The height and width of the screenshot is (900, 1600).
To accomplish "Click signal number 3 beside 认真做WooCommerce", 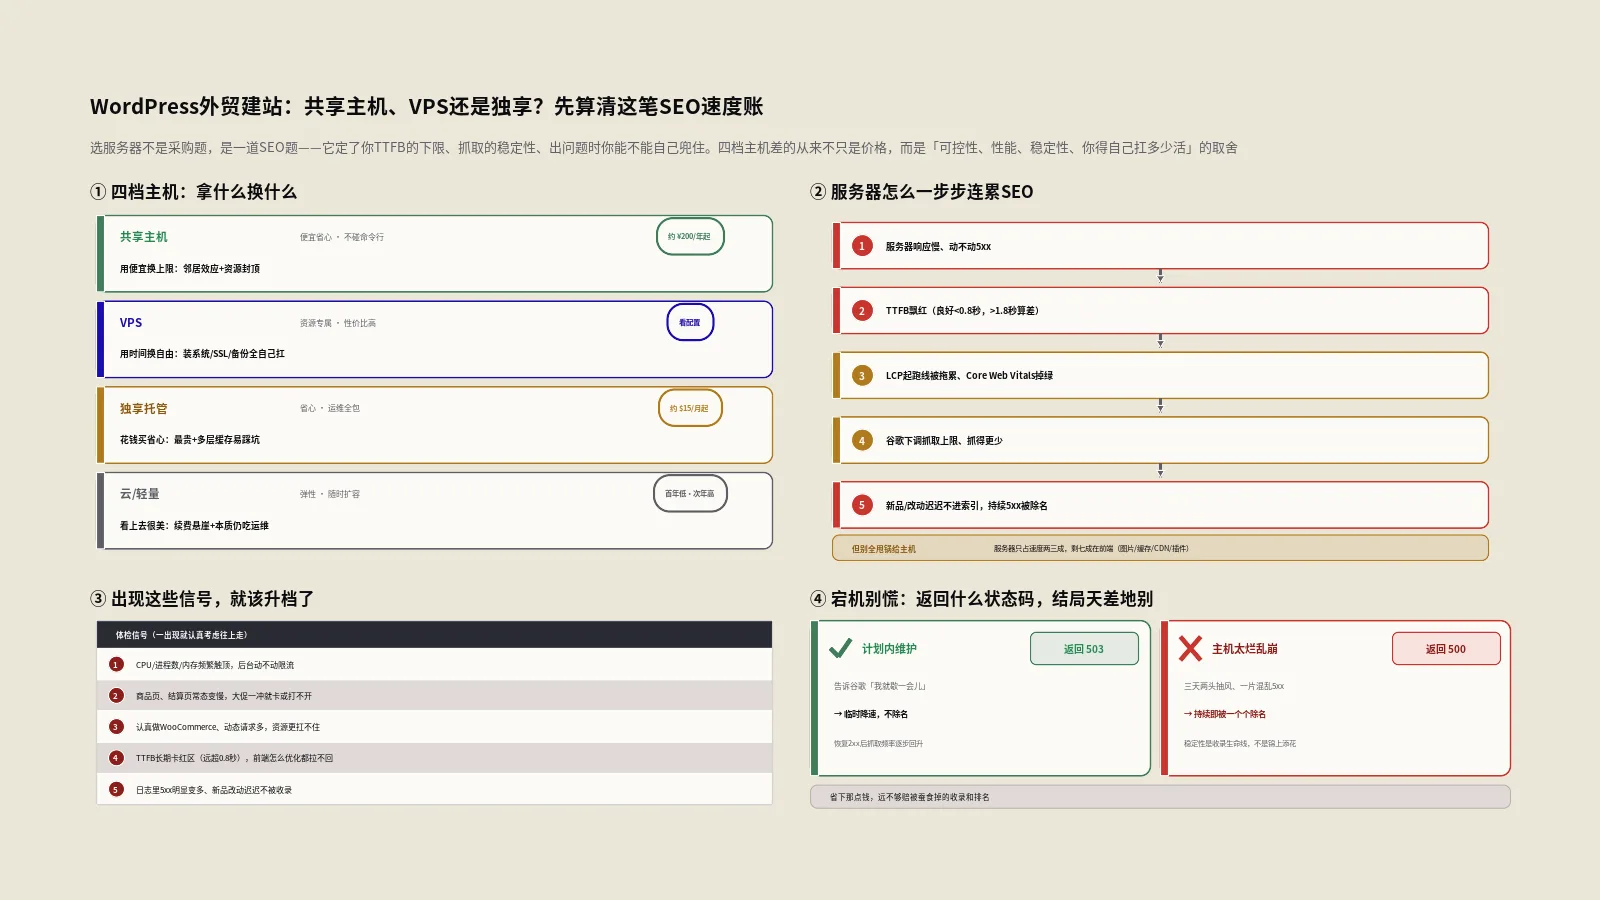I will (116, 727).
